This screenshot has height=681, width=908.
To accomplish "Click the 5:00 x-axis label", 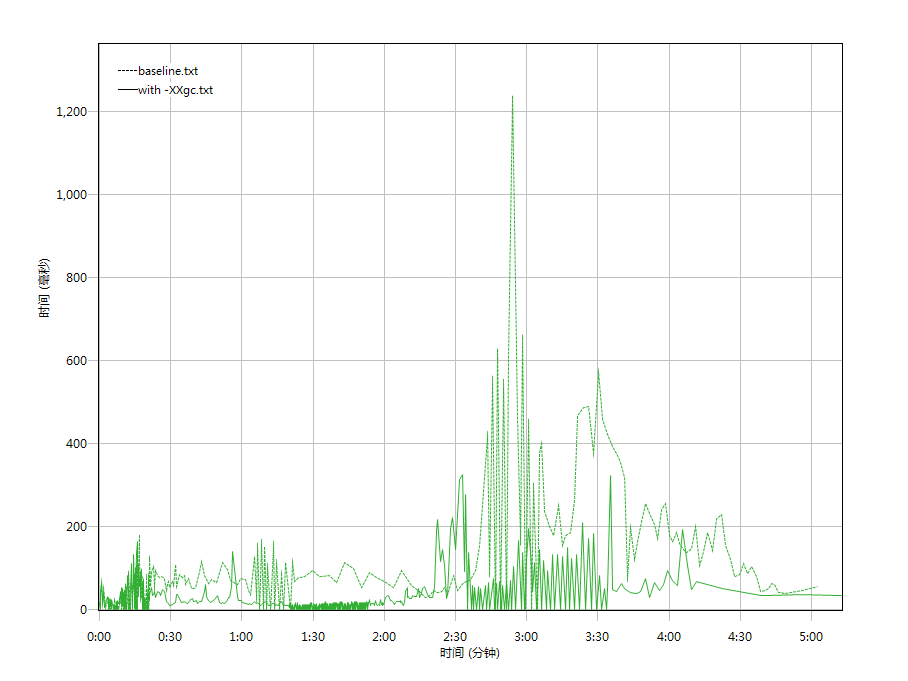I will [811, 637].
